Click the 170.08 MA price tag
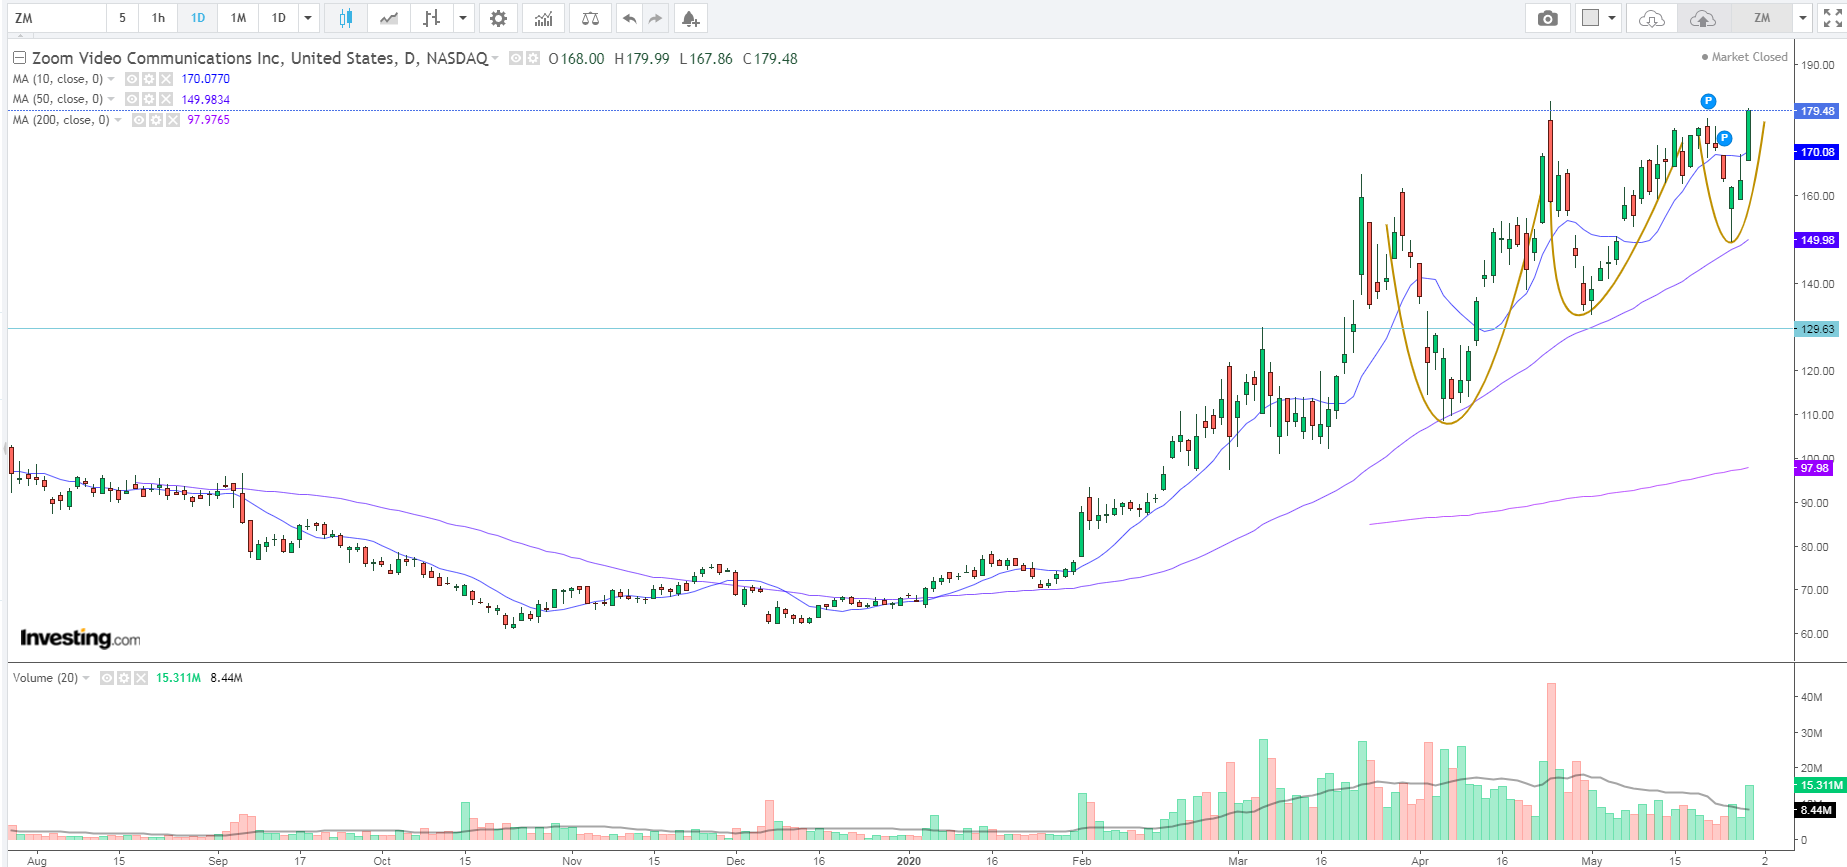The width and height of the screenshot is (1847, 867). click(x=1817, y=152)
